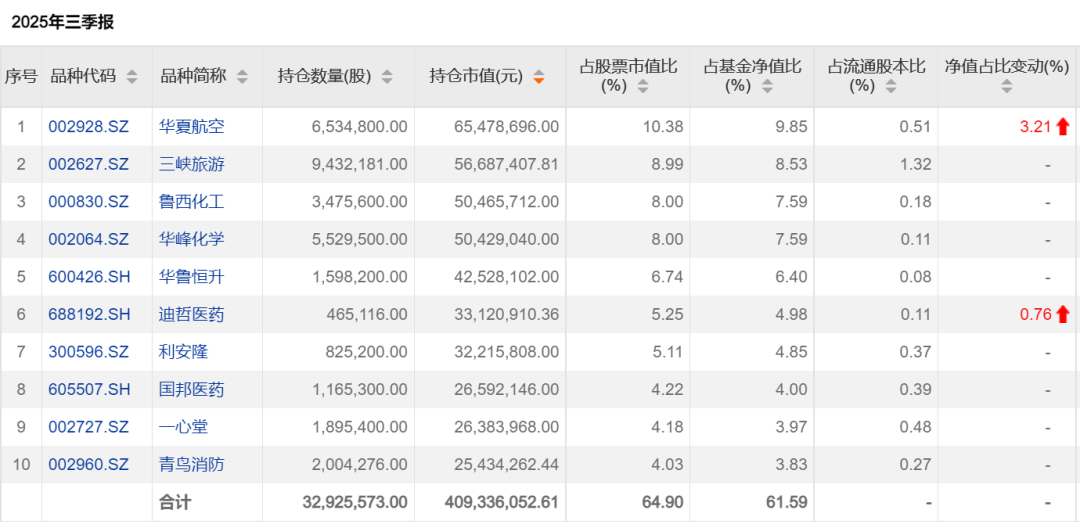
Task: Sort by 品种代码 column sort icon
Action: [132, 77]
